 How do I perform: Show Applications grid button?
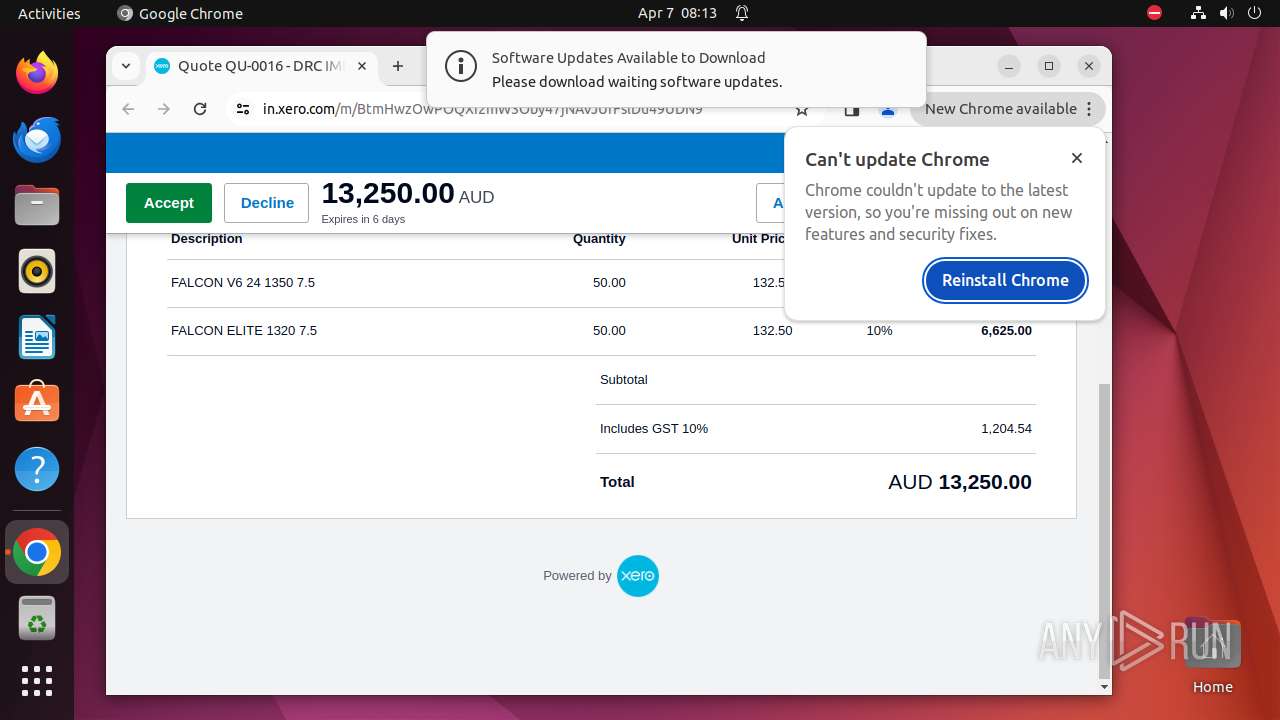tap(37, 681)
